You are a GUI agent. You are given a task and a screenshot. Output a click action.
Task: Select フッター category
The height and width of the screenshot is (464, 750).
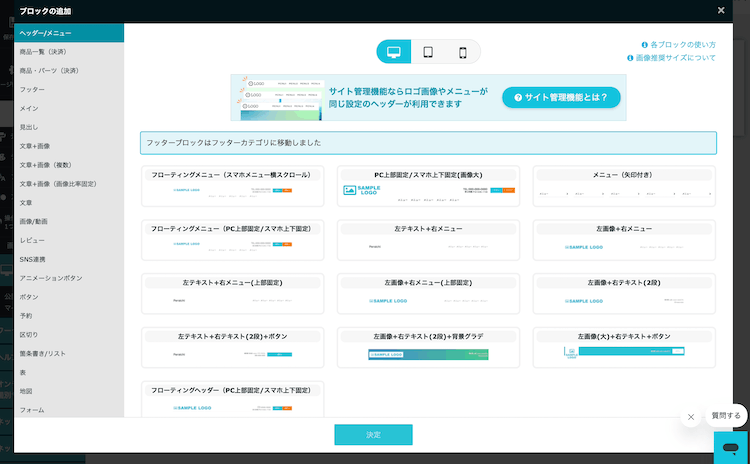(69, 89)
